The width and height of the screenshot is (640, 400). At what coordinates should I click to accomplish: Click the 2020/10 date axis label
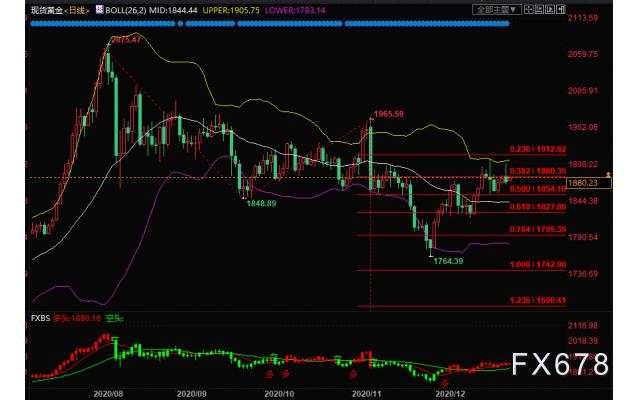point(279,394)
